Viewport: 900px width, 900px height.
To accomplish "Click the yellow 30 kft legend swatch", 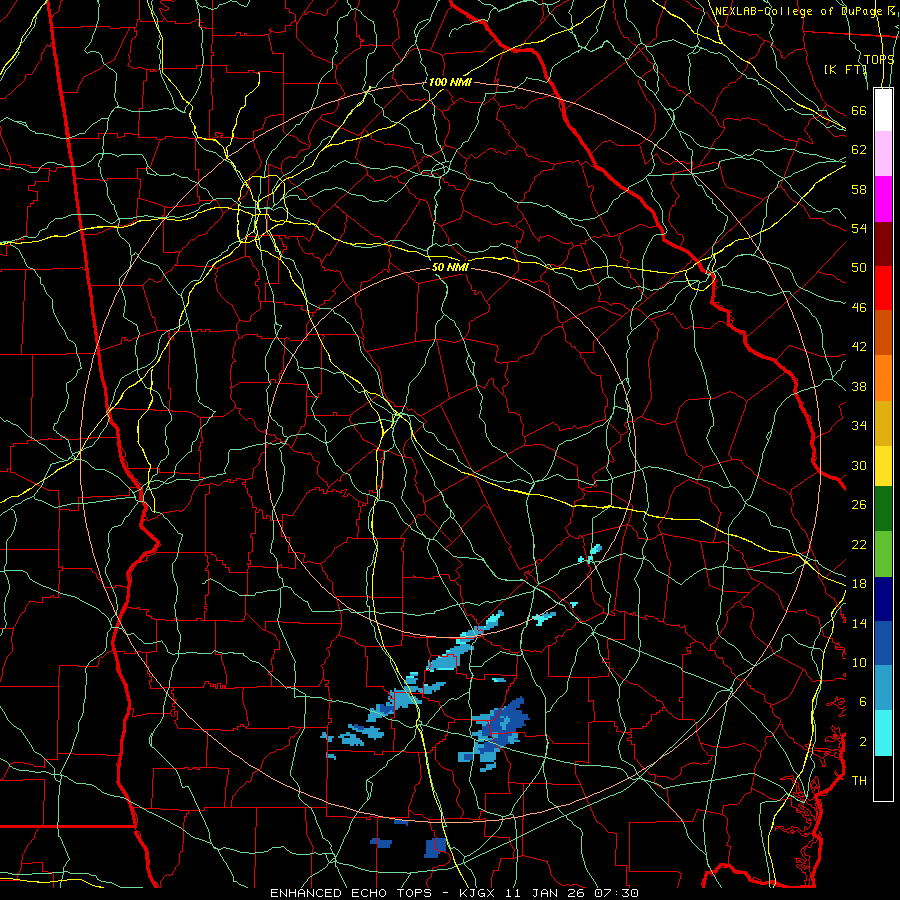I will 883,466.
